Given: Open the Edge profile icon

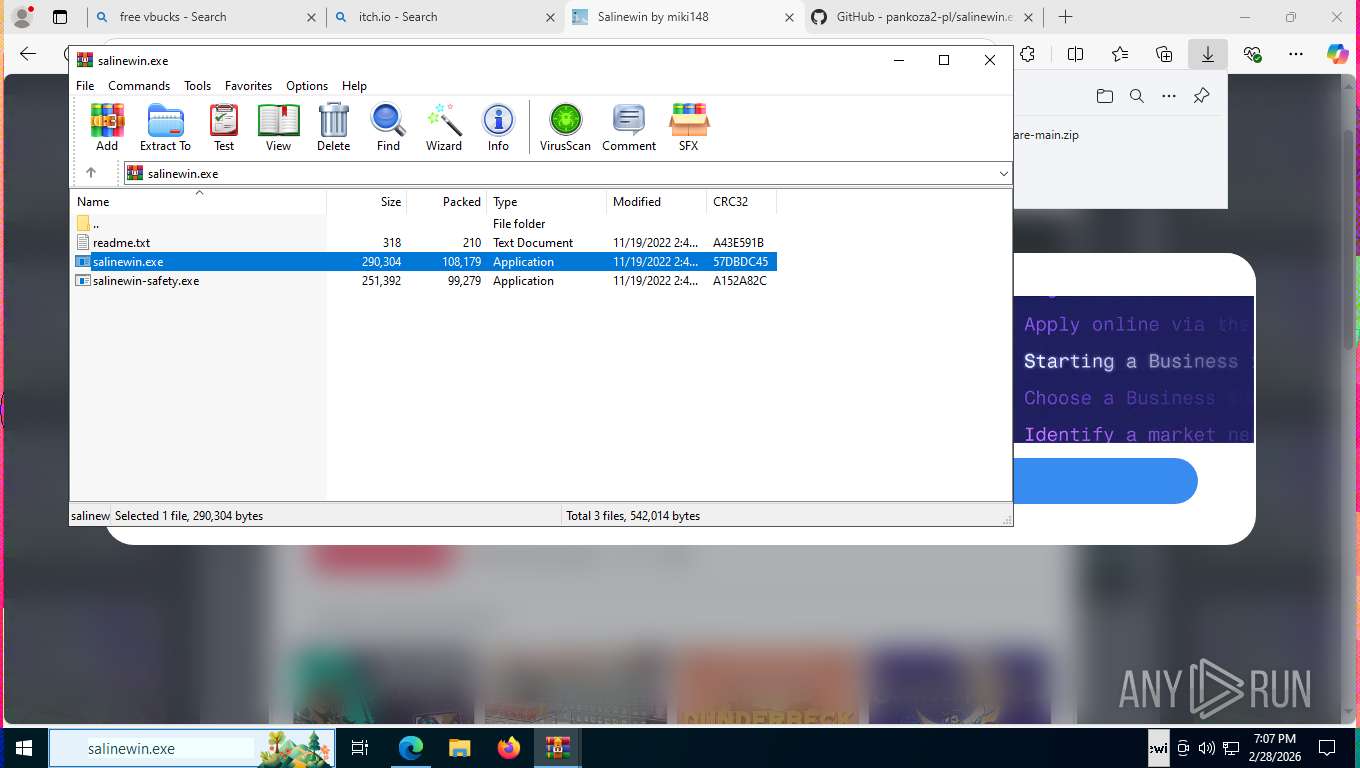Looking at the screenshot, I should point(21,17).
